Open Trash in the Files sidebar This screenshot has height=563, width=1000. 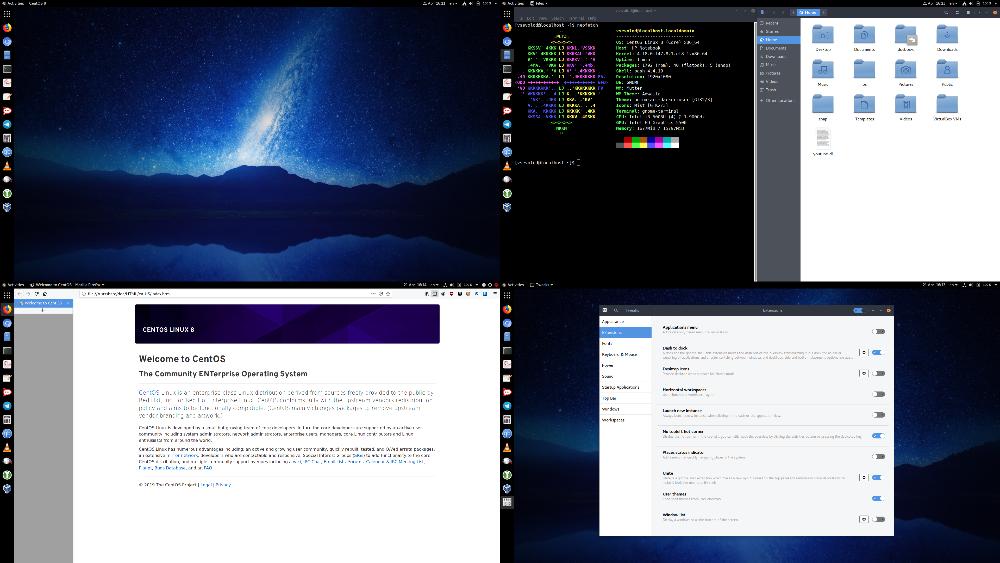pyautogui.click(x=778, y=90)
